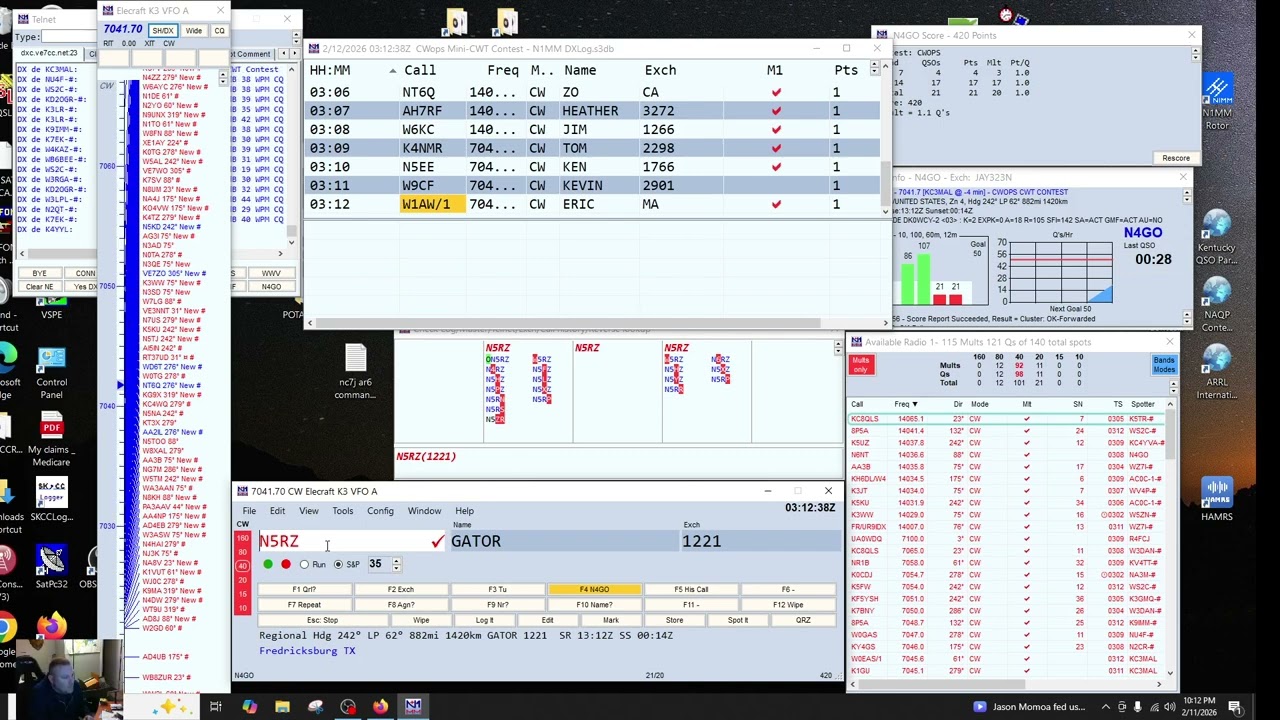Select the Run radio button
Viewport: 1280px width, 720px height.
click(304, 564)
